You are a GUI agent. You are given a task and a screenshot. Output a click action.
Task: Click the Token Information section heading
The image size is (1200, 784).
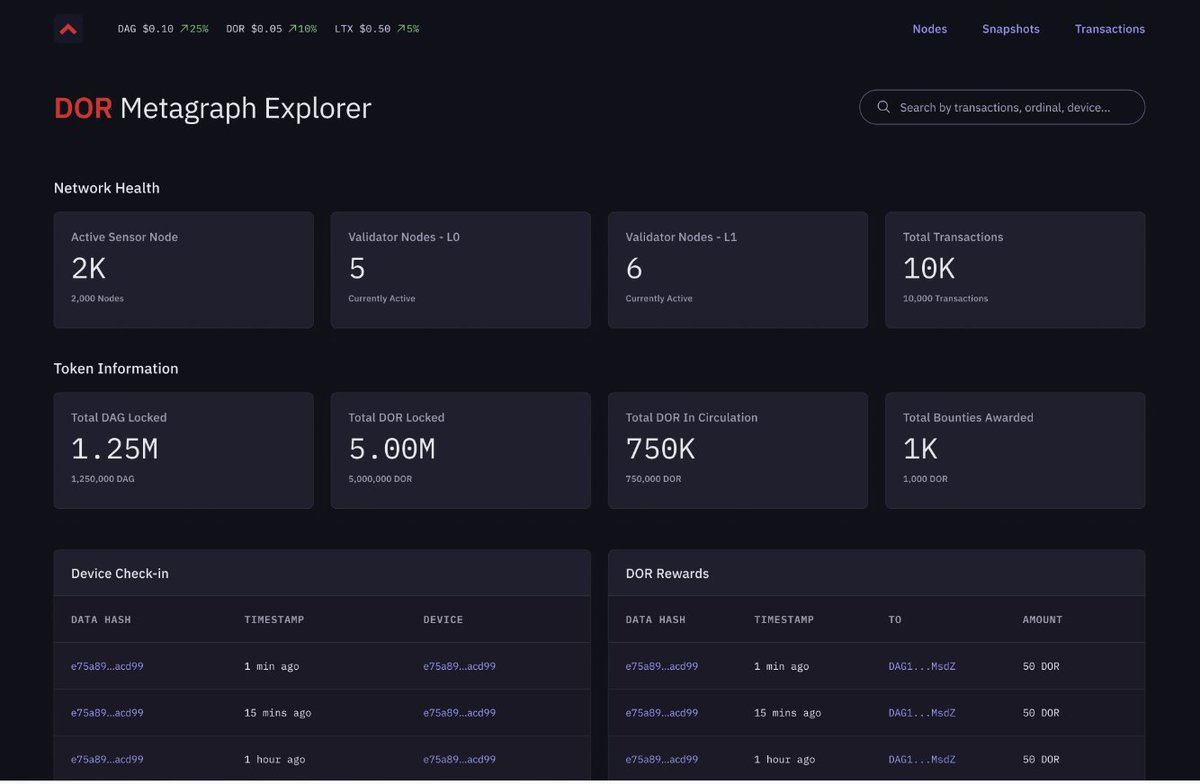coord(116,369)
